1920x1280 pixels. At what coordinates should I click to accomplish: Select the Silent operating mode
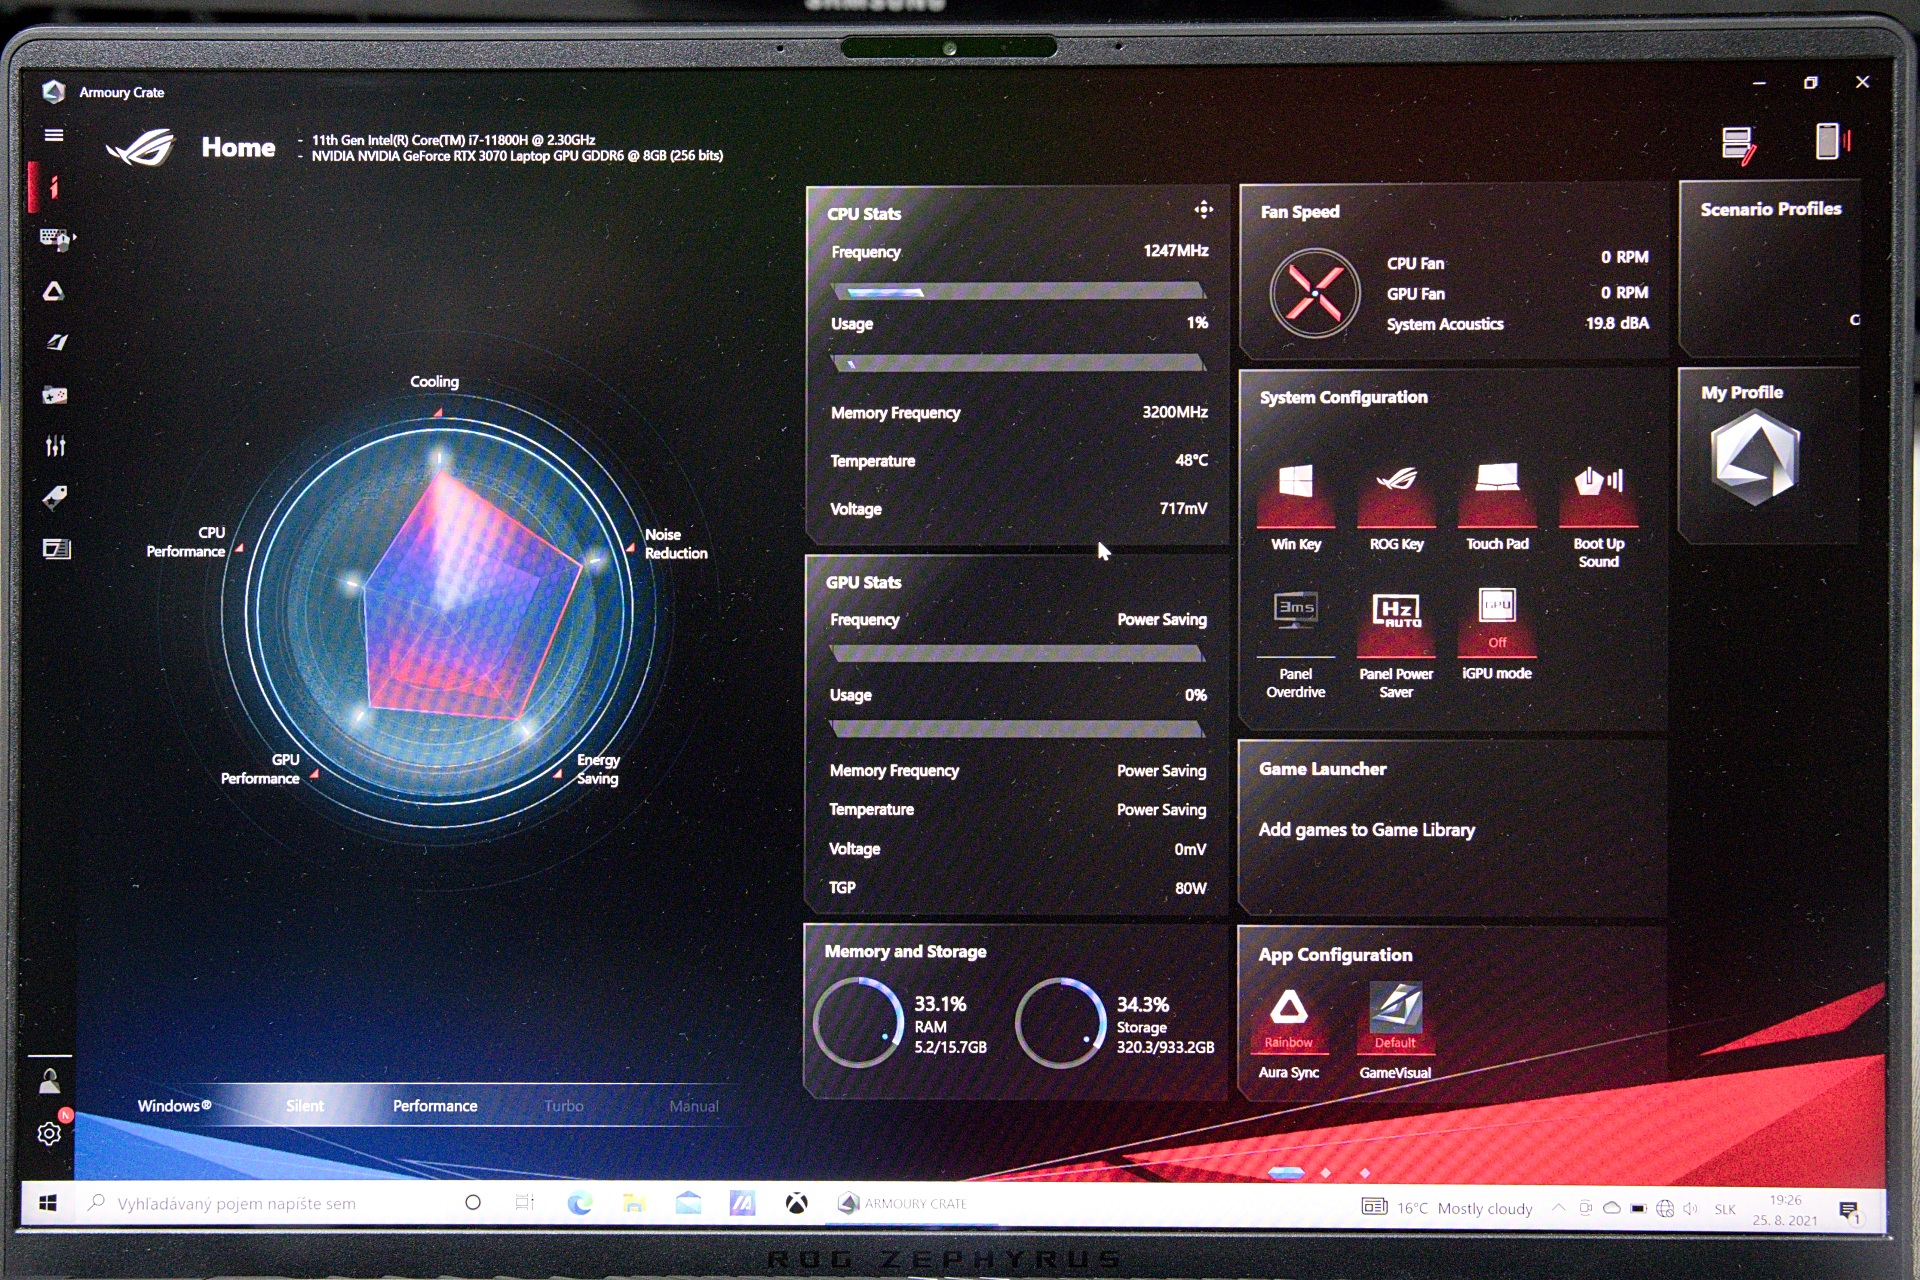[305, 1106]
